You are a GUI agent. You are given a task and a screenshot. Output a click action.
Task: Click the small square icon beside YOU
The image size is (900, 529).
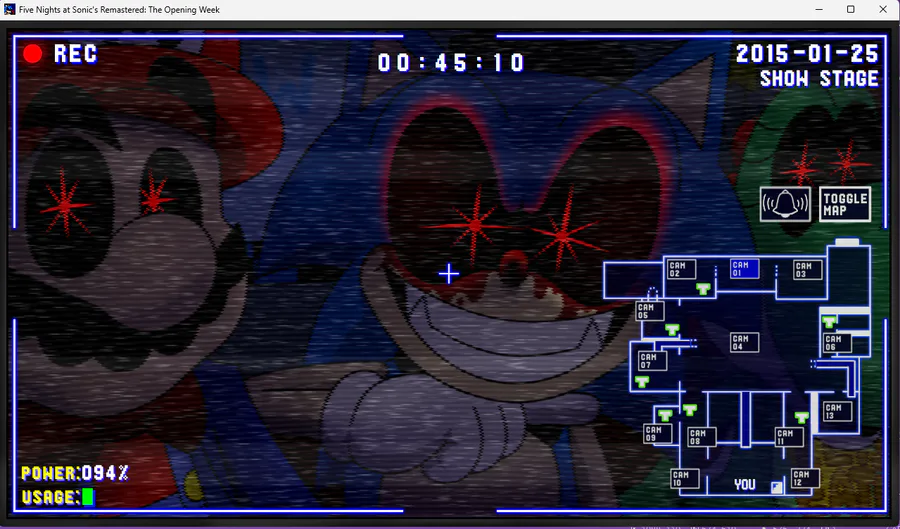[x=776, y=487]
